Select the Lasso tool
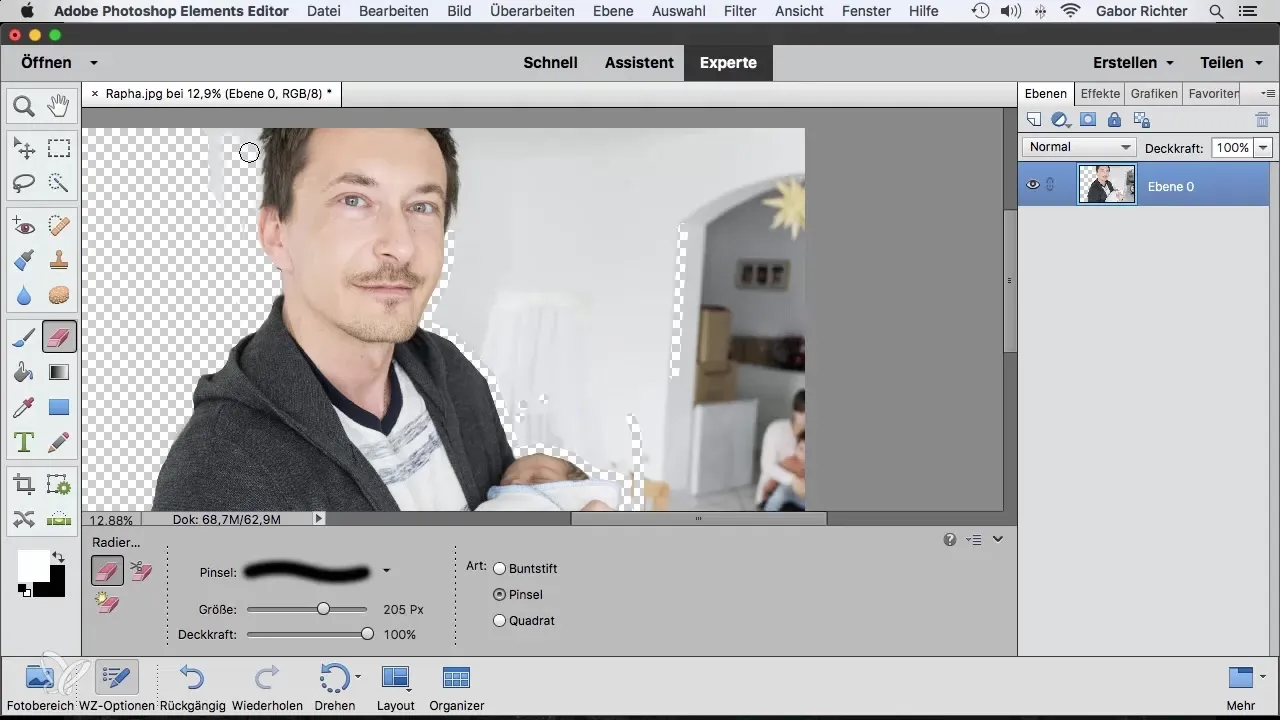 click(x=24, y=183)
